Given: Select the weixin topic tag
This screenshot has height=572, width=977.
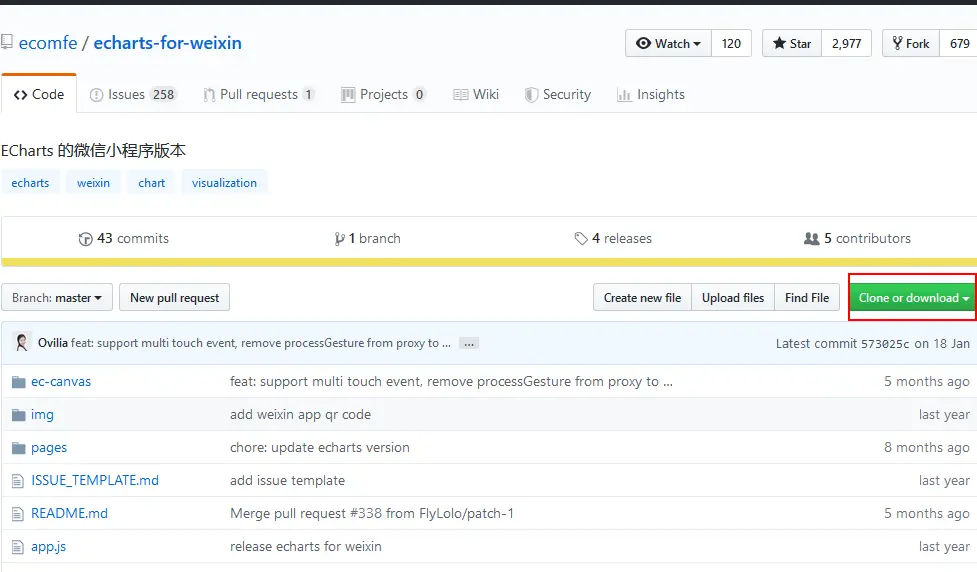Looking at the screenshot, I should (93, 183).
